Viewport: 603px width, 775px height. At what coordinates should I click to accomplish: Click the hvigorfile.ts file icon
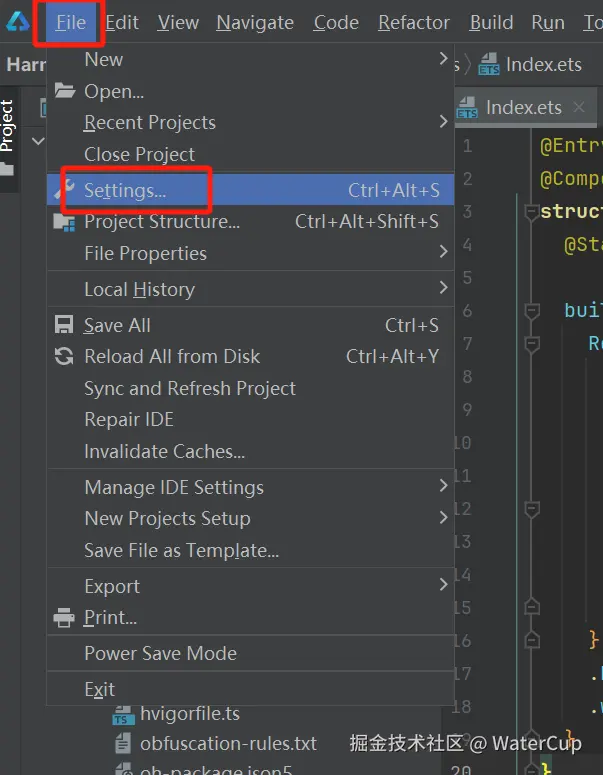point(123,714)
